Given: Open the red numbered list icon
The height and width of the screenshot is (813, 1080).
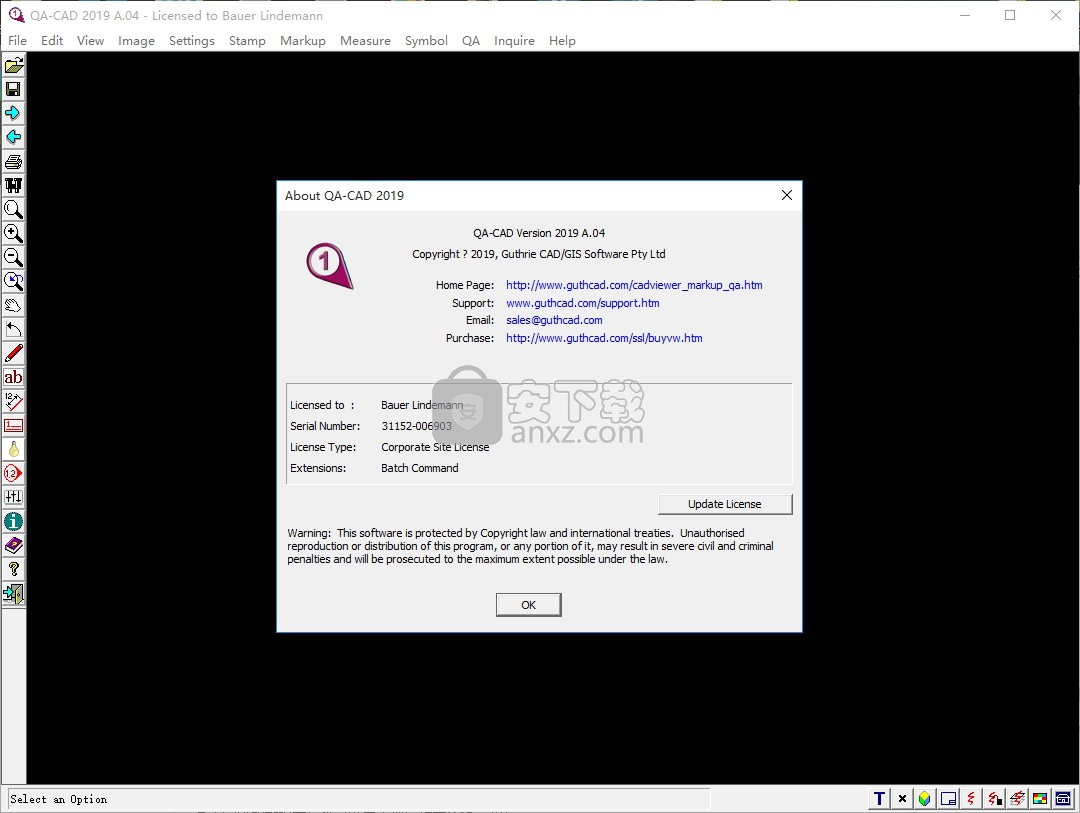Looking at the screenshot, I should 14,426.
